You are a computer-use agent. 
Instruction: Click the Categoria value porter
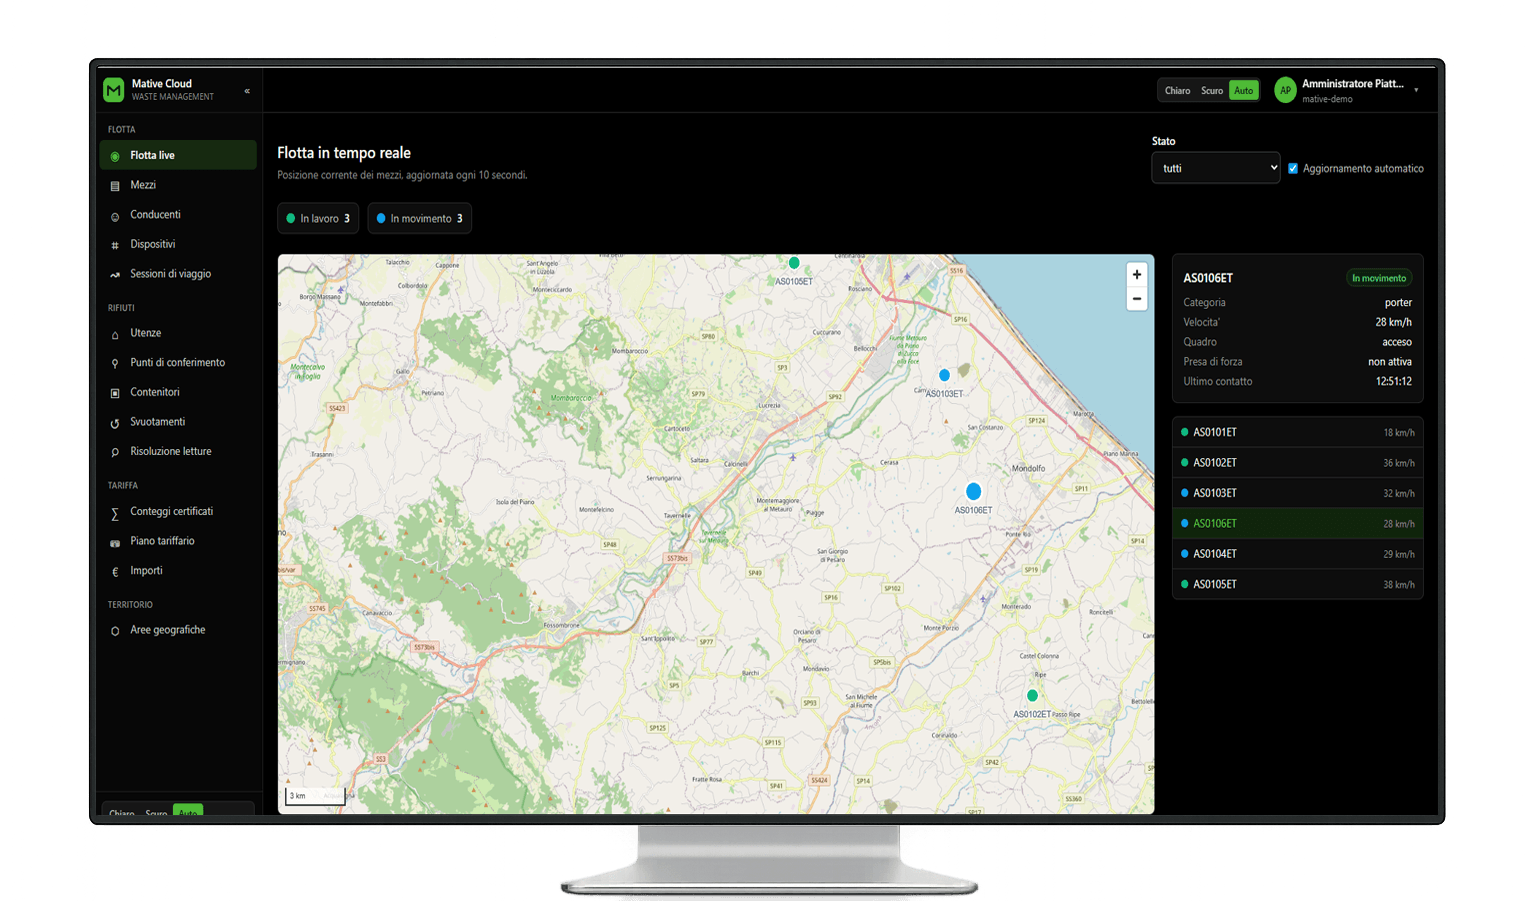pyautogui.click(x=1398, y=303)
